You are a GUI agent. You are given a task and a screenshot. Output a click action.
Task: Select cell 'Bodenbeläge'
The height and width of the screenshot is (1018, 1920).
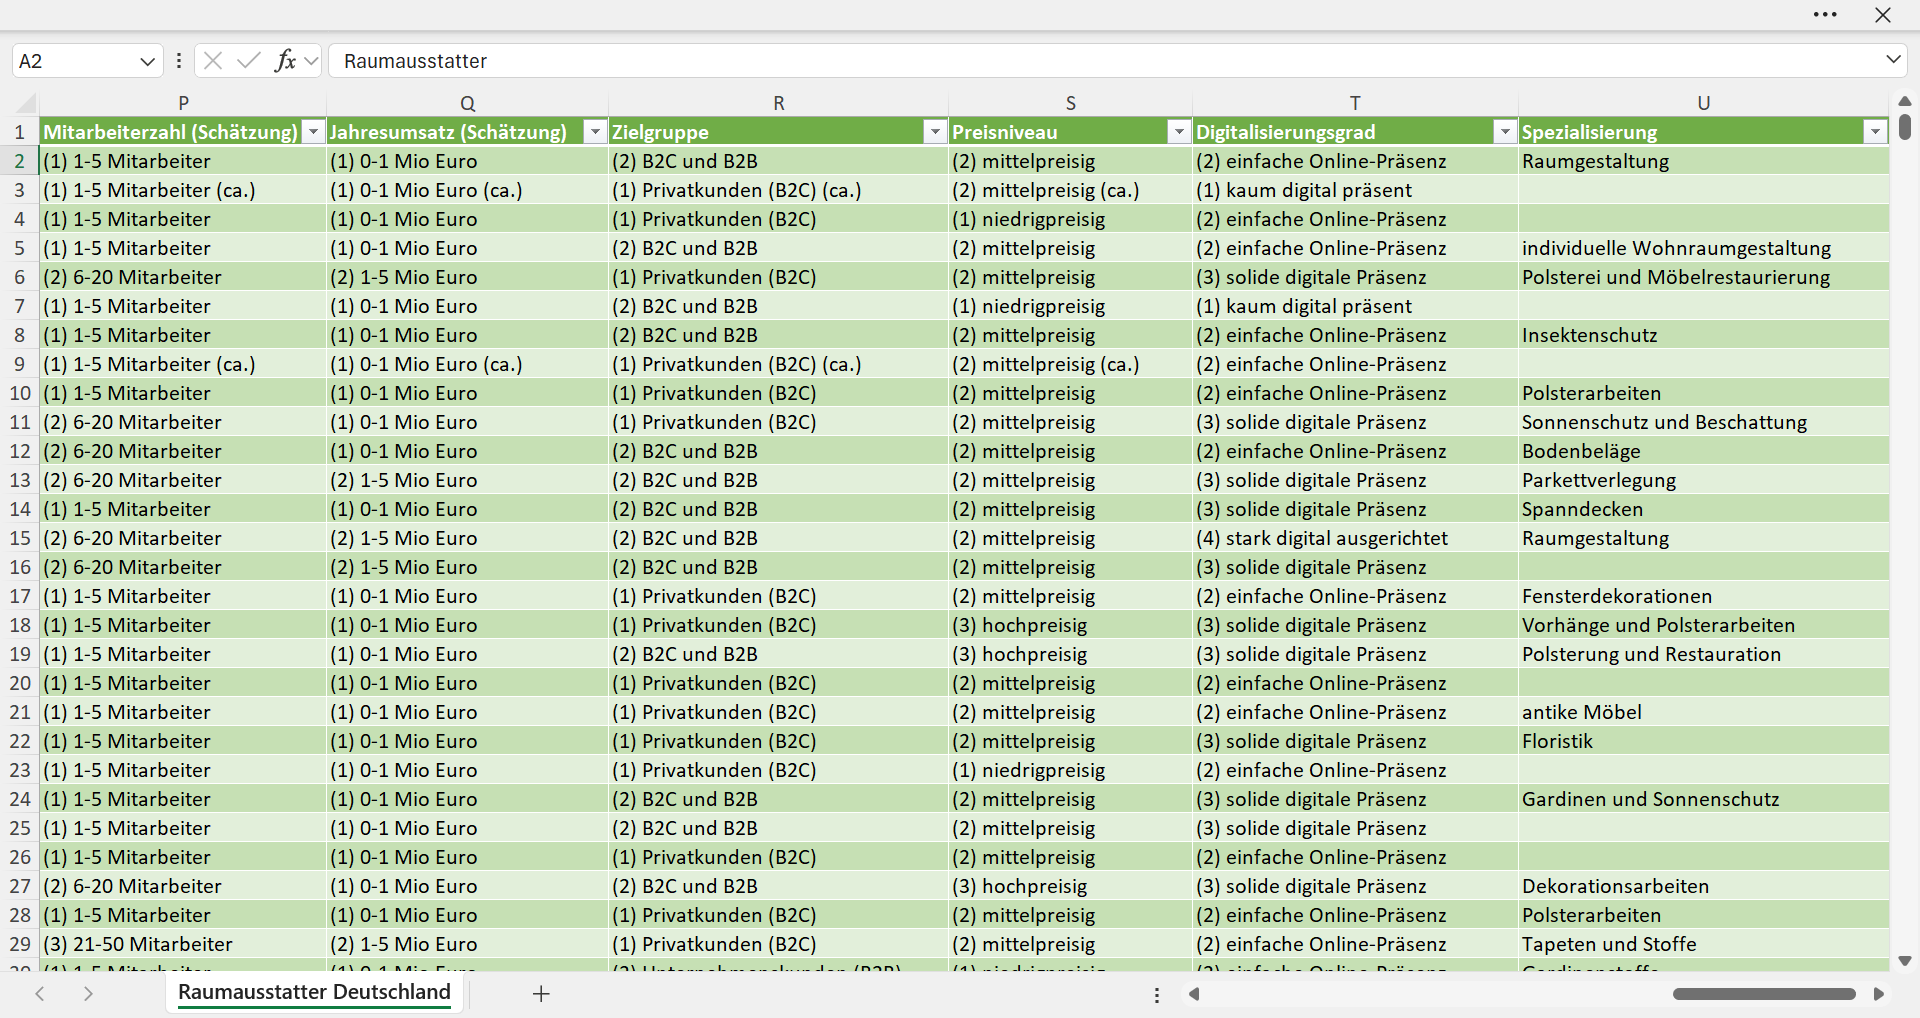coord(1703,451)
